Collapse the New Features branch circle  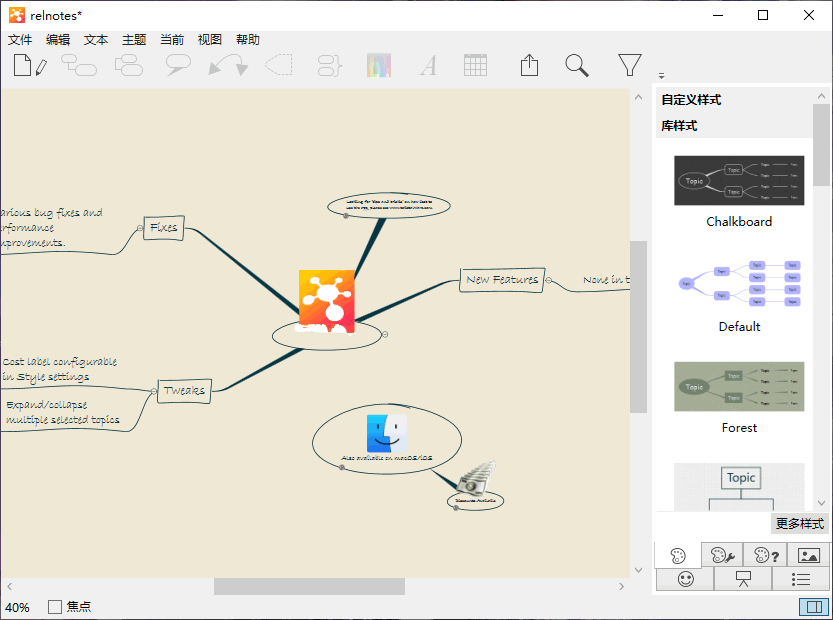tap(549, 280)
